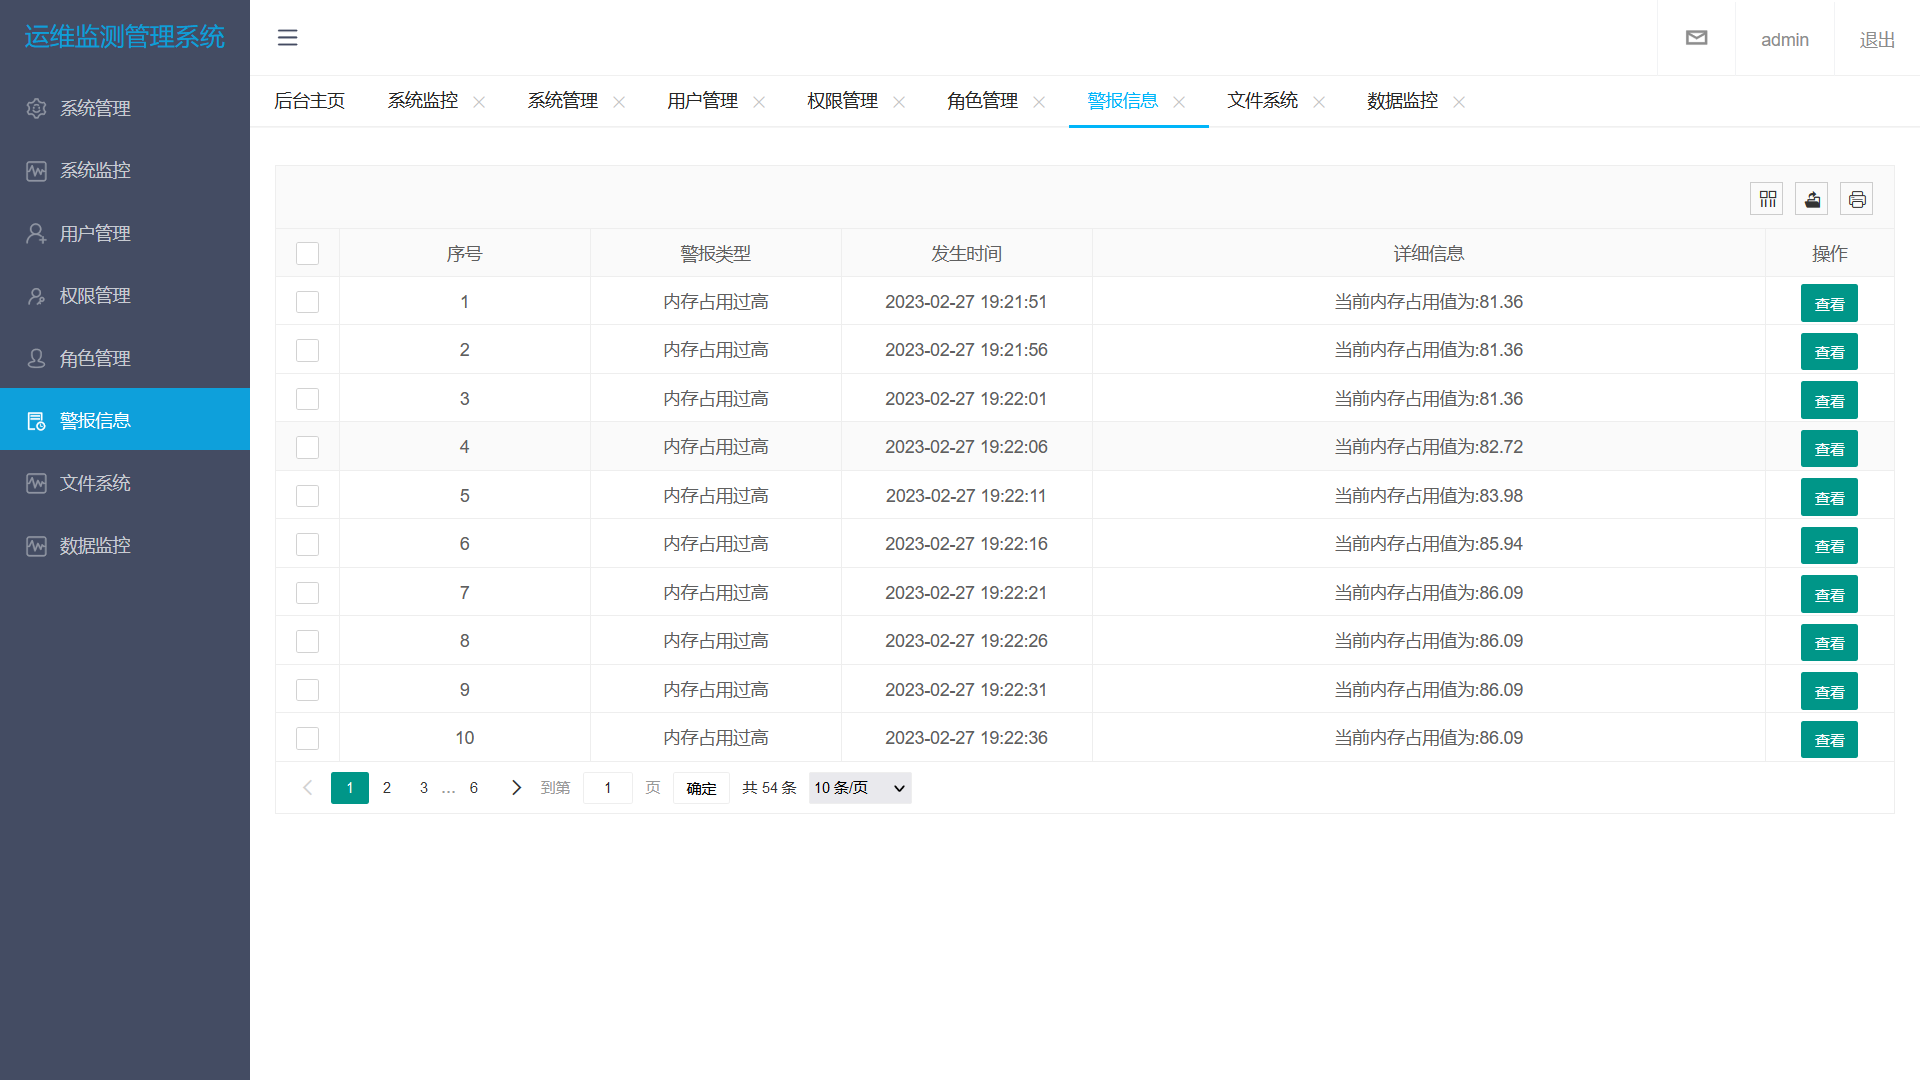Toggle the sidebar hamburger menu icon

tap(287, 38)
